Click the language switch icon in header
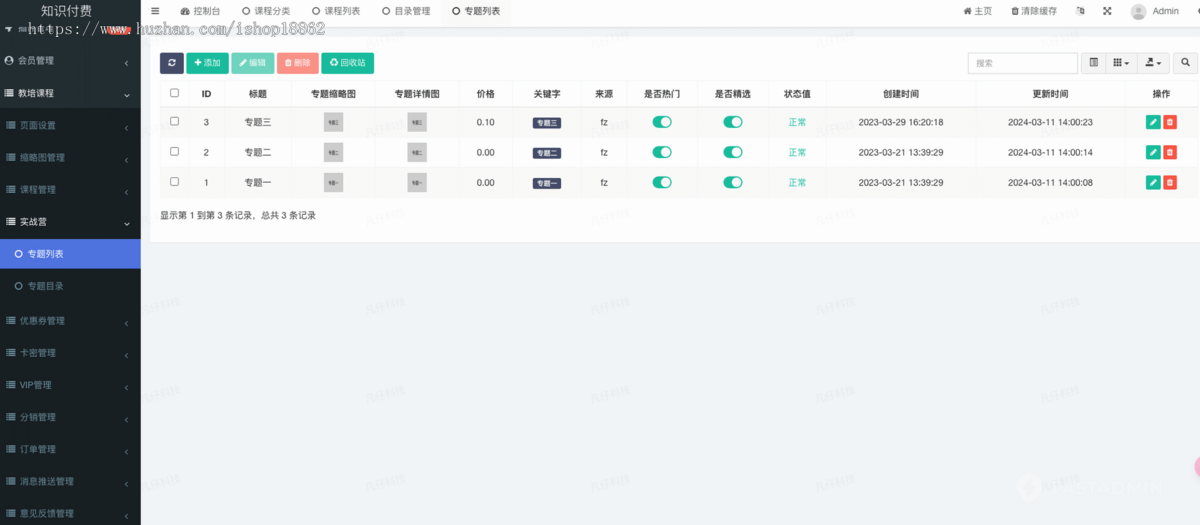The image size is (1200, 525). point(1080,11)
